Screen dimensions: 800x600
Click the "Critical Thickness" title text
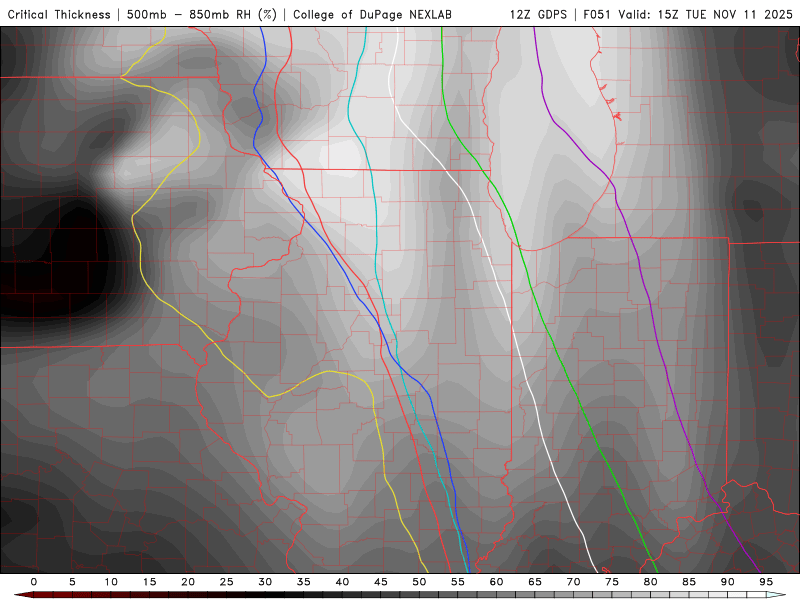(59, 14)
